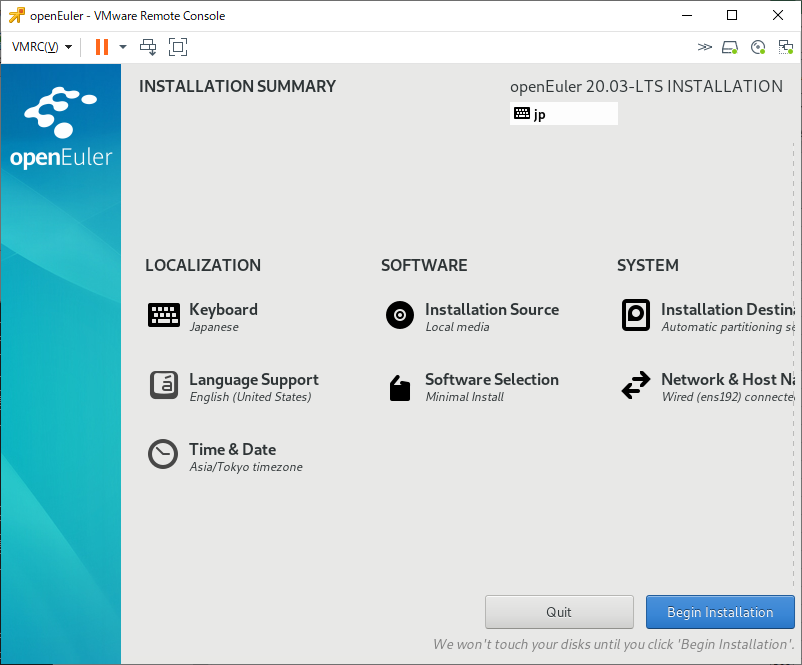Maximize the VMware Remote Console window
This screenshot has width=802, height=665.
click(x=732, y=15)
